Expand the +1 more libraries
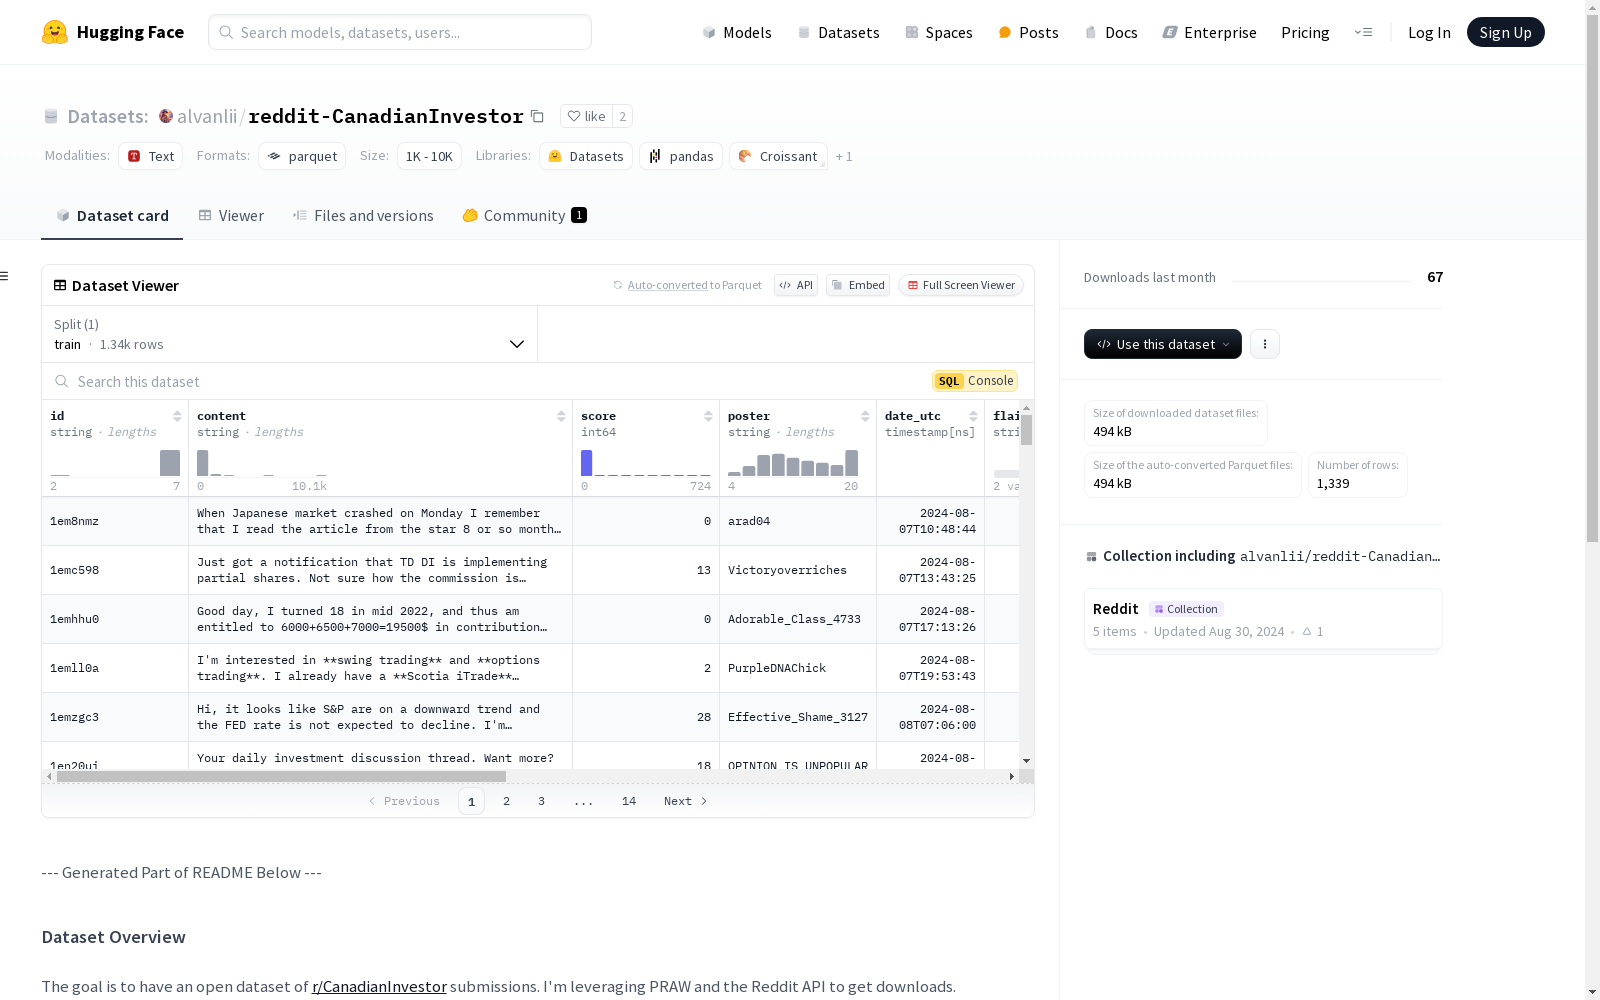1600x1000 pixels. [x=844, y=156]
